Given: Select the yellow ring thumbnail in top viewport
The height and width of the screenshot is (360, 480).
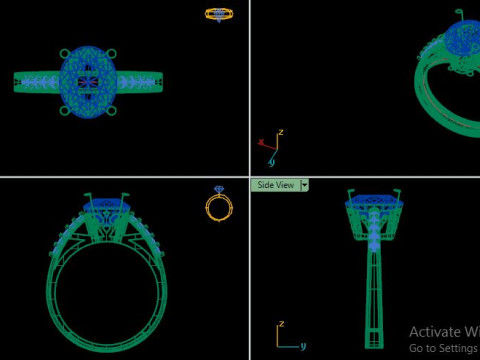Looking at the screenshot, I should pyautogui.click(x=219, y=15).
